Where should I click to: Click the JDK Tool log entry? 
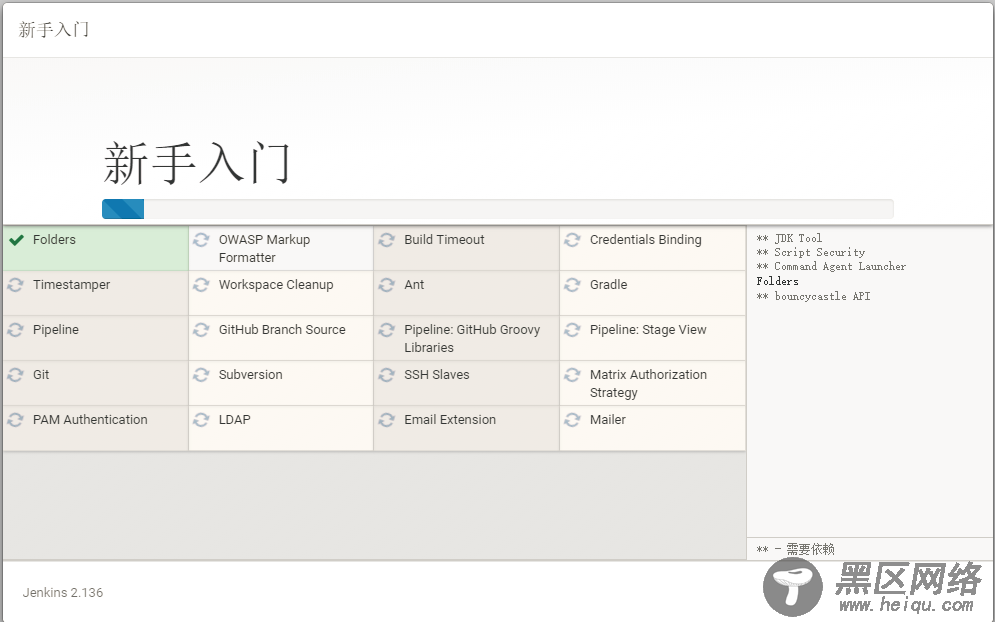pos(789,239)
